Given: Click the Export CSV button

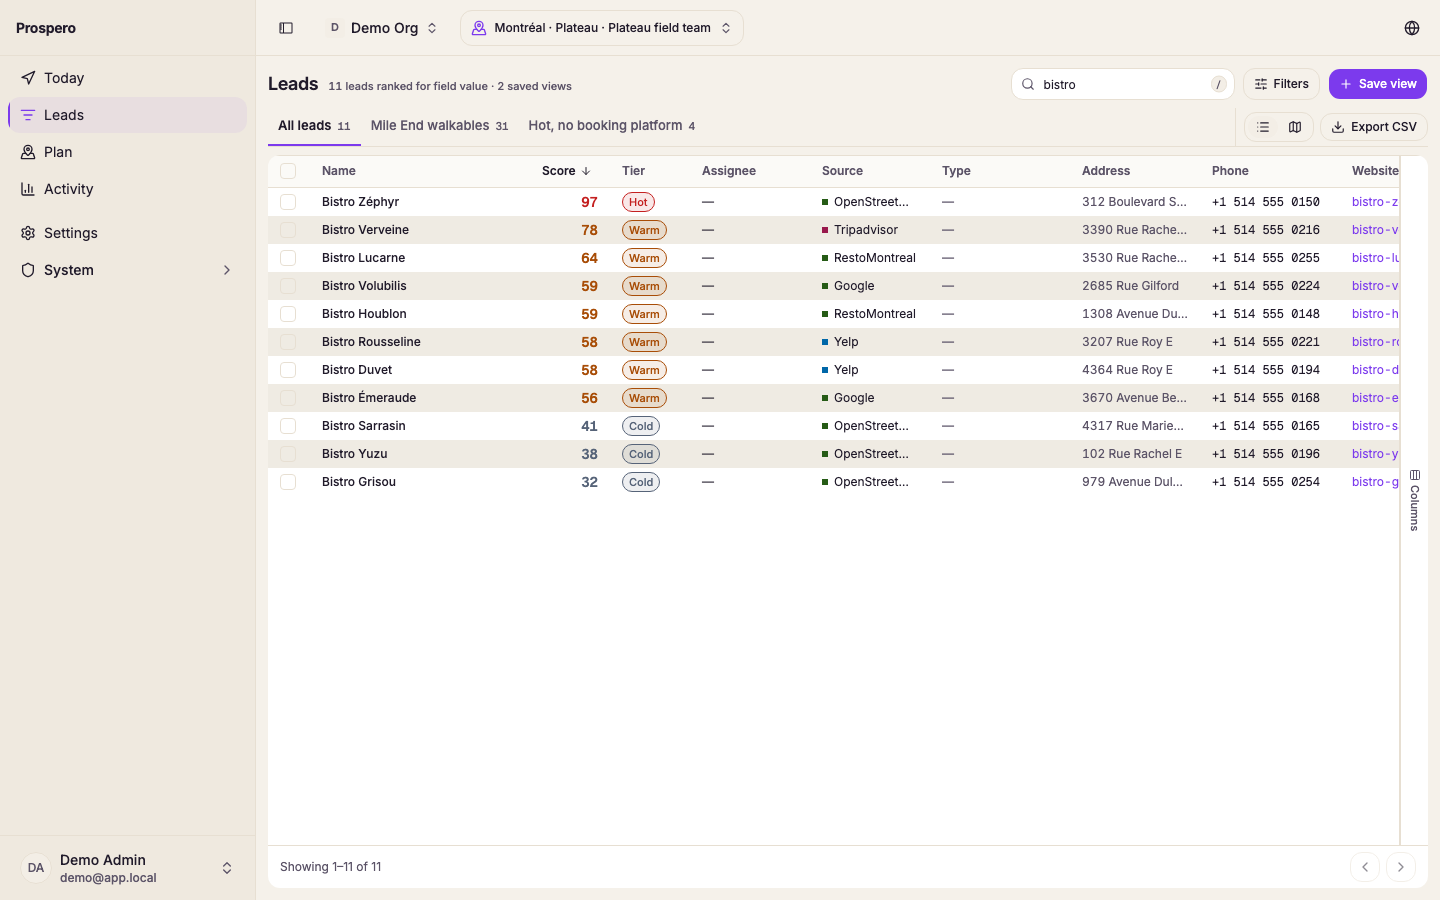Looking at the screenshot, I should click(1374, 127).
